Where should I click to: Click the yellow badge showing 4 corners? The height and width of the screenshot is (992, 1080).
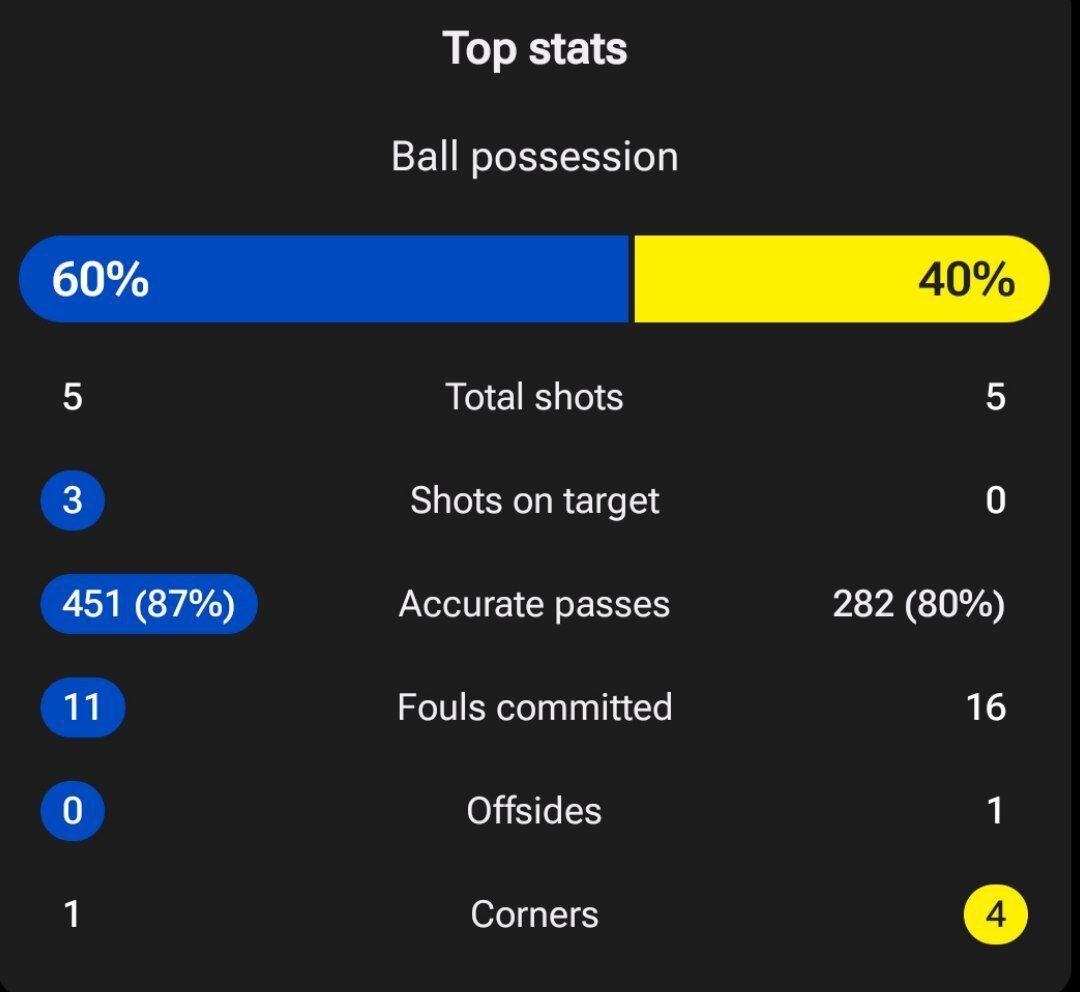tap(995, 915)
